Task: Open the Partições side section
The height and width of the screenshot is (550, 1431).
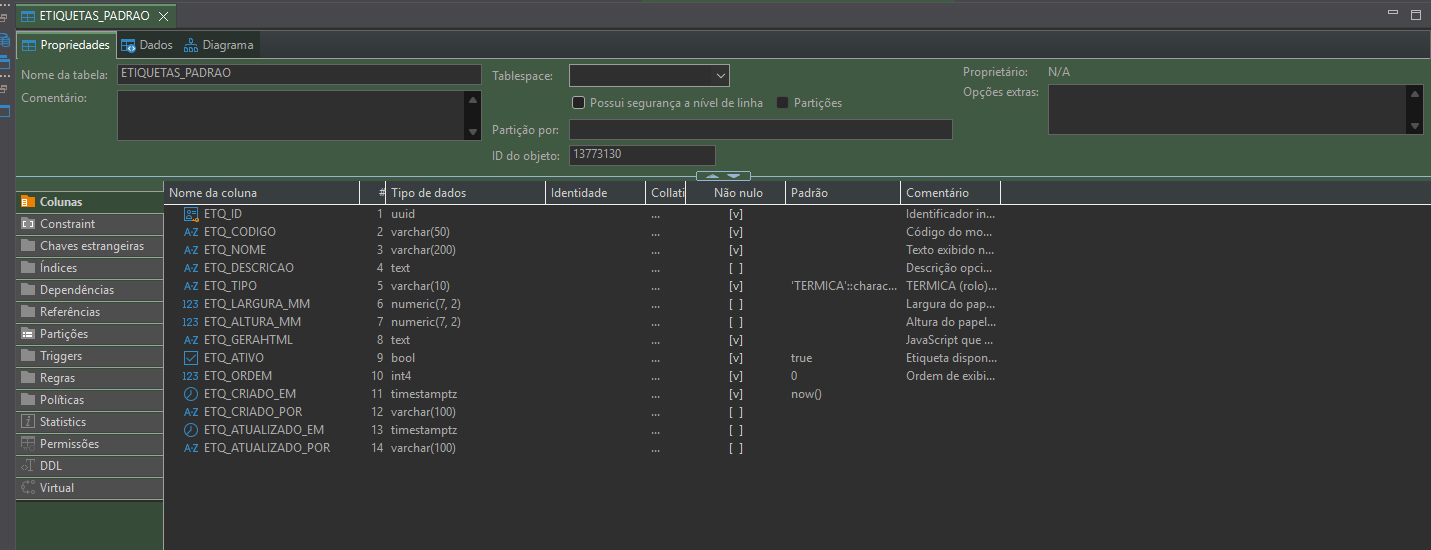Action: pos(90,334)
